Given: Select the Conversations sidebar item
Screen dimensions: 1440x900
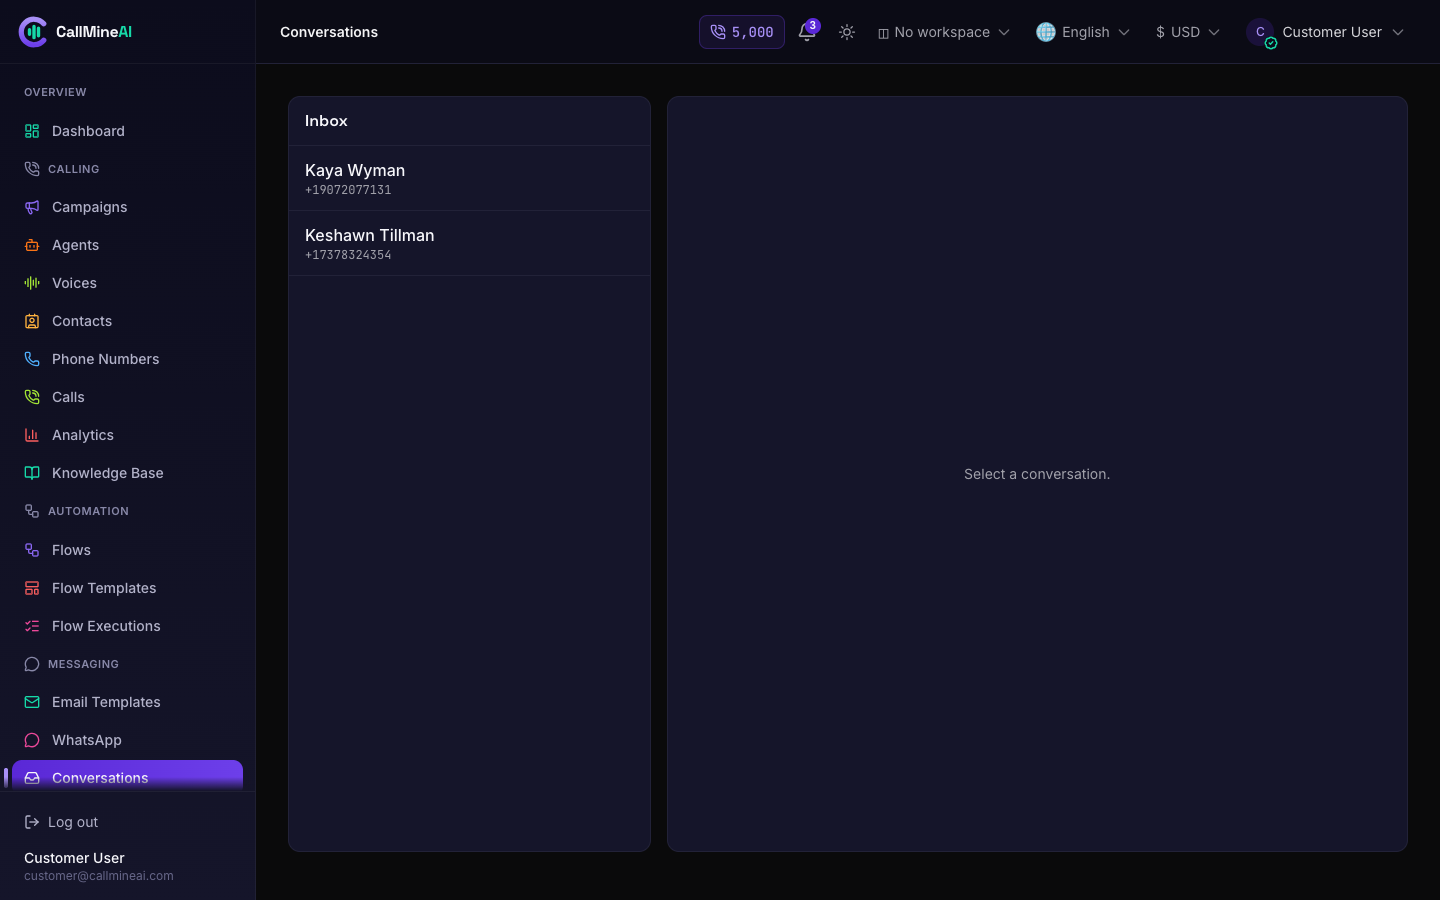Looking at the screenshot, I should [127, 776].
